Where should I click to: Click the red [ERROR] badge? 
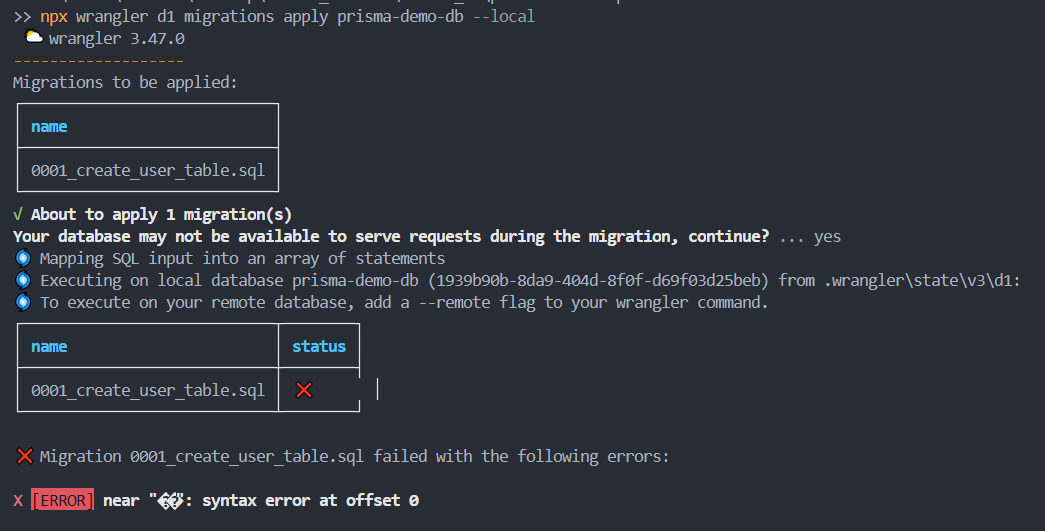coord(62,500)
